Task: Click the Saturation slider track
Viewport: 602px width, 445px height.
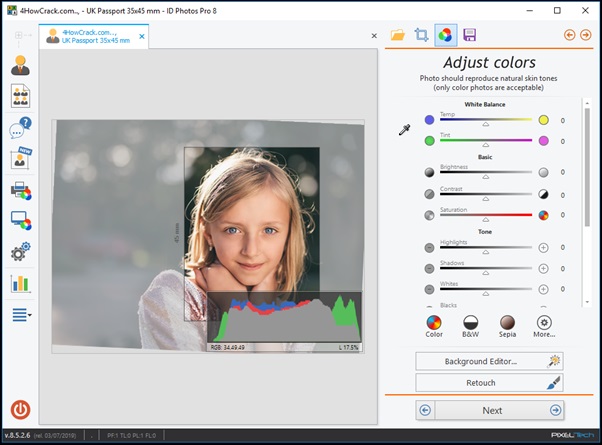Action: [x=486, y=215]
